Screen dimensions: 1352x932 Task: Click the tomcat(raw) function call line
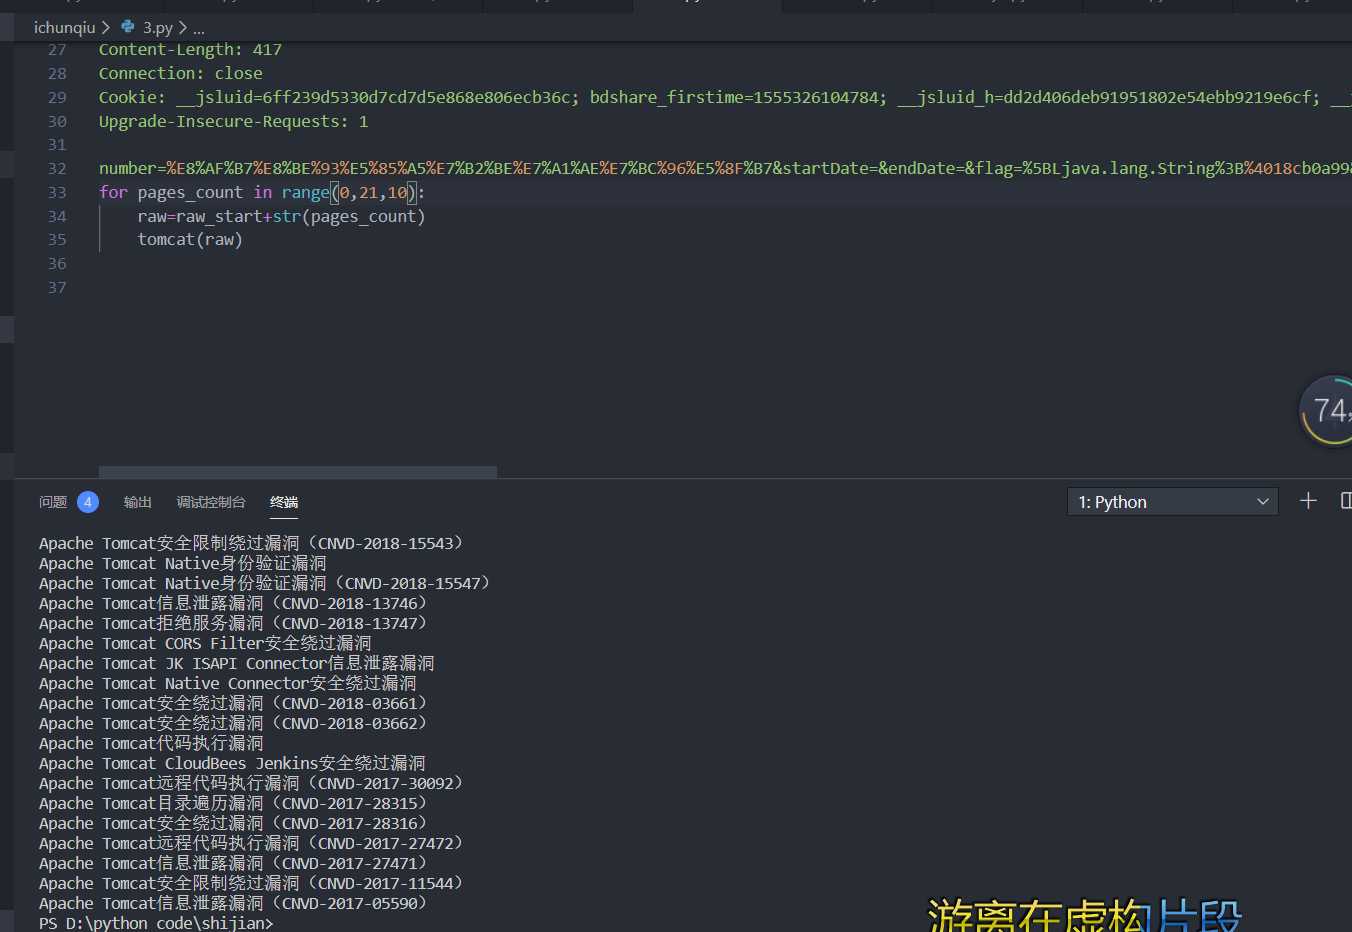(x=190, y=239)
